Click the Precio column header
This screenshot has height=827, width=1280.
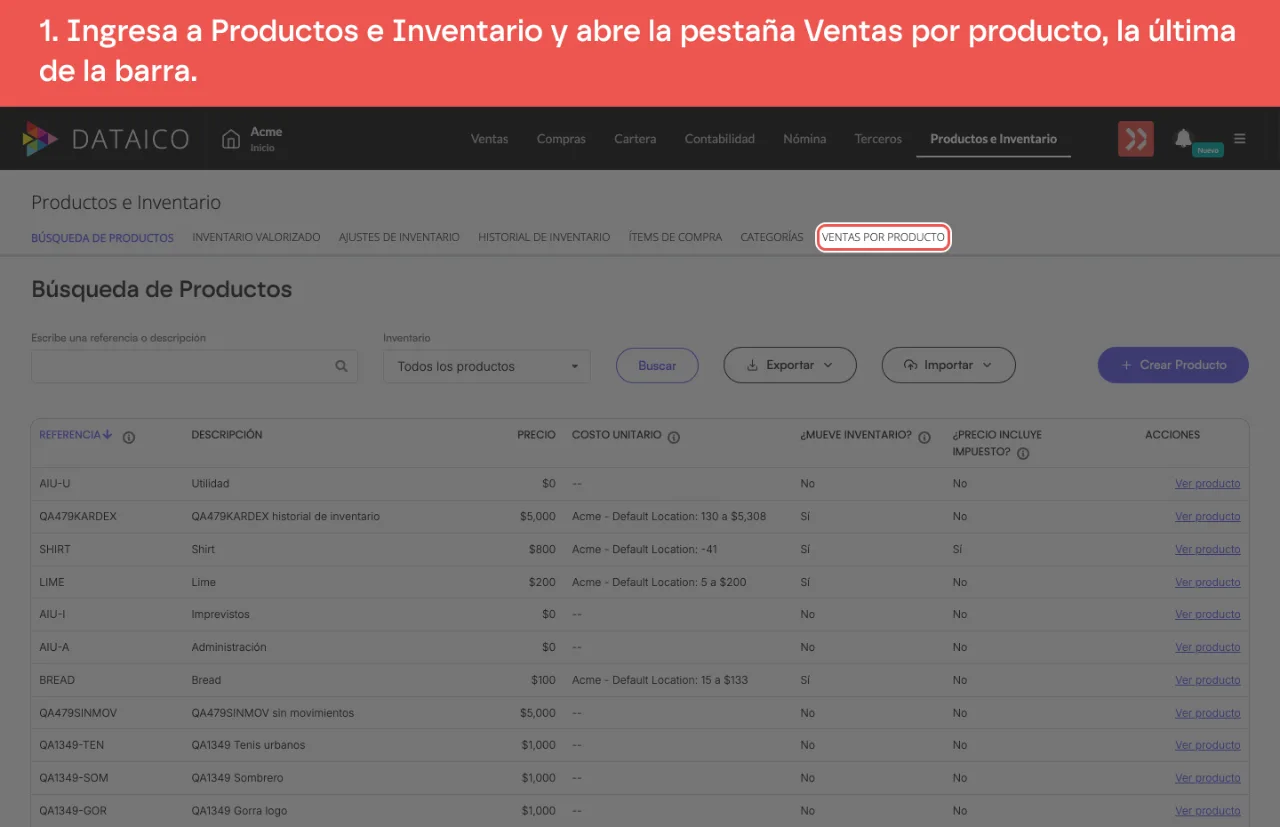536,435
